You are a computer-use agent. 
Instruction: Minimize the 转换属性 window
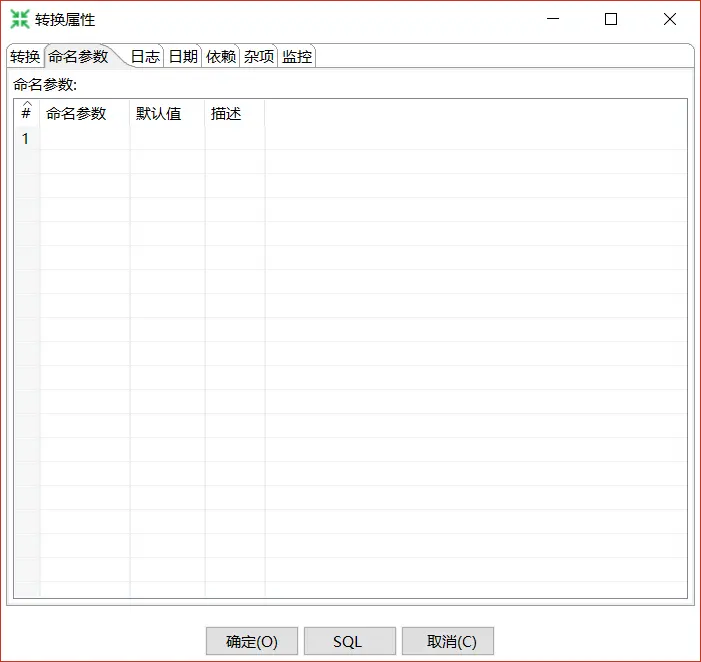[553, 19]
